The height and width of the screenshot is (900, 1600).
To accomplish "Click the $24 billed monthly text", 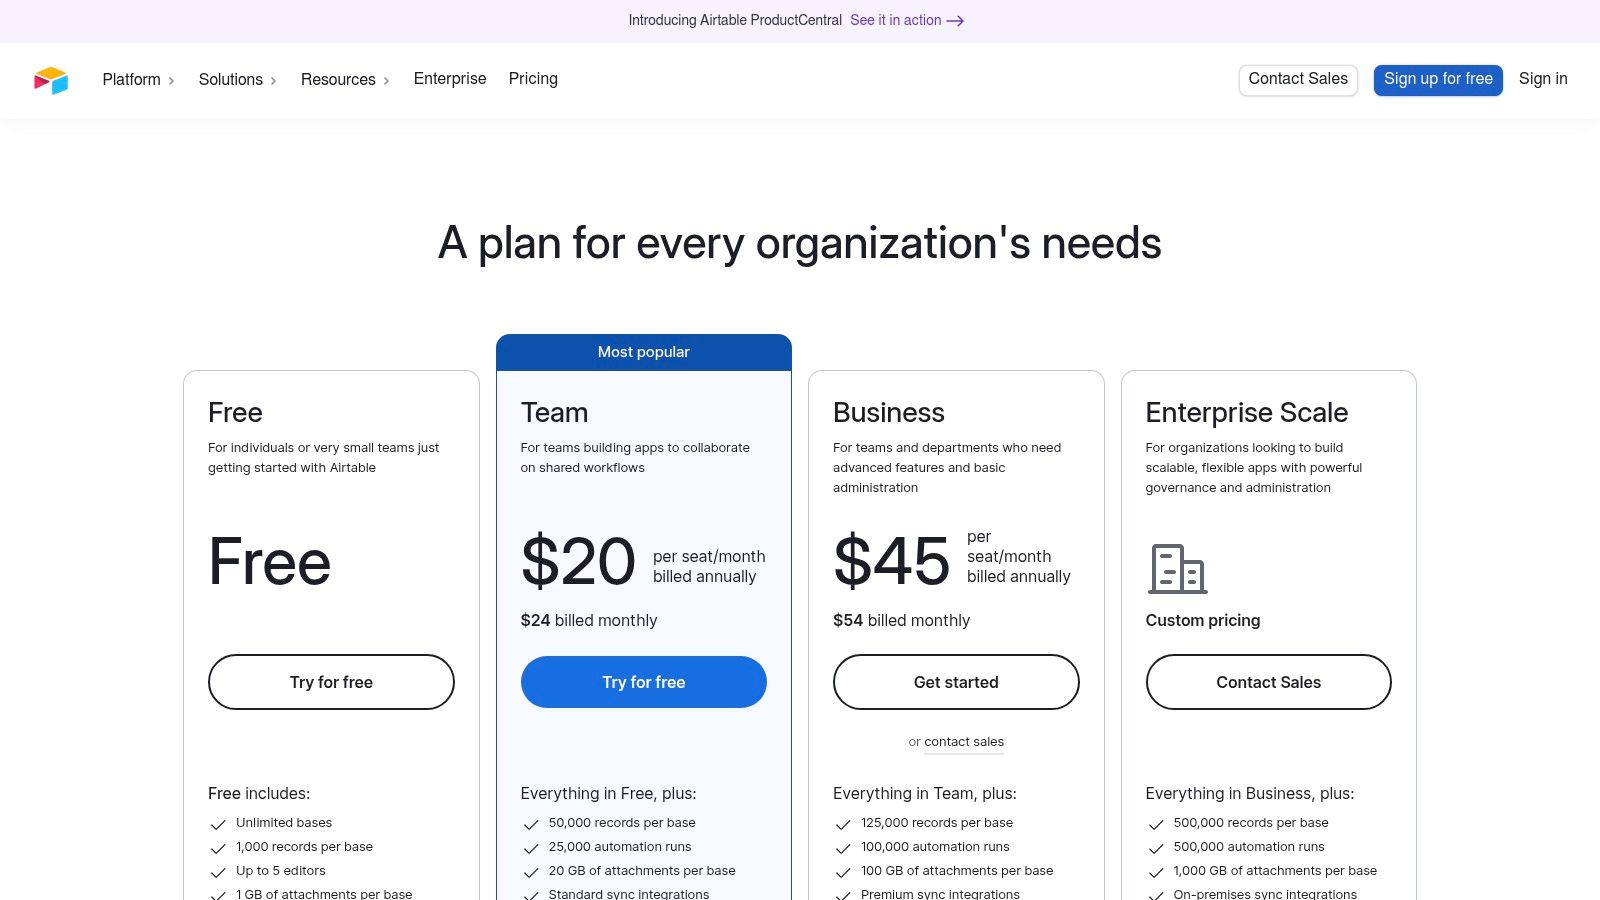I will point(589,620).
